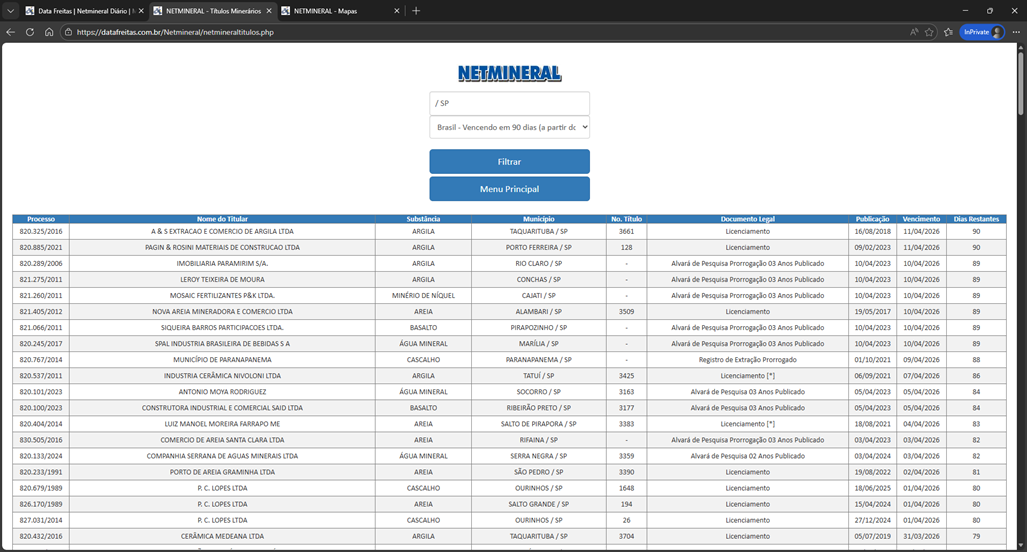
Task: Click the Publicação column header
Action: (872, 219)
